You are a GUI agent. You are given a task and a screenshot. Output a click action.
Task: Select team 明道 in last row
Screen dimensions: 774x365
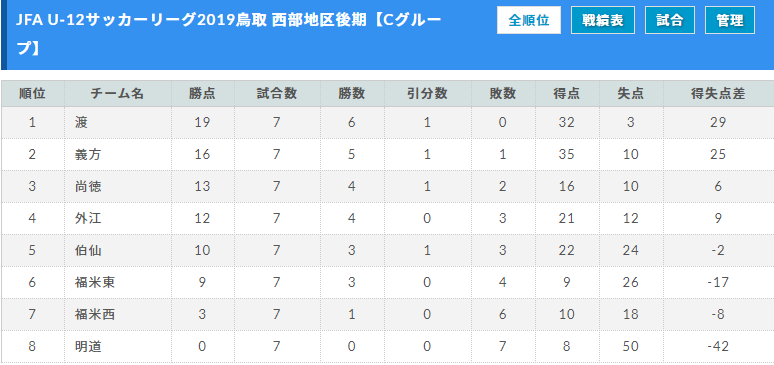coord(88,347)
